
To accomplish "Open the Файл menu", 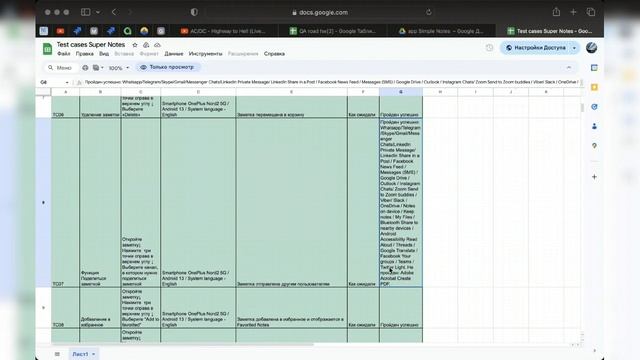I will coord(63,54).
